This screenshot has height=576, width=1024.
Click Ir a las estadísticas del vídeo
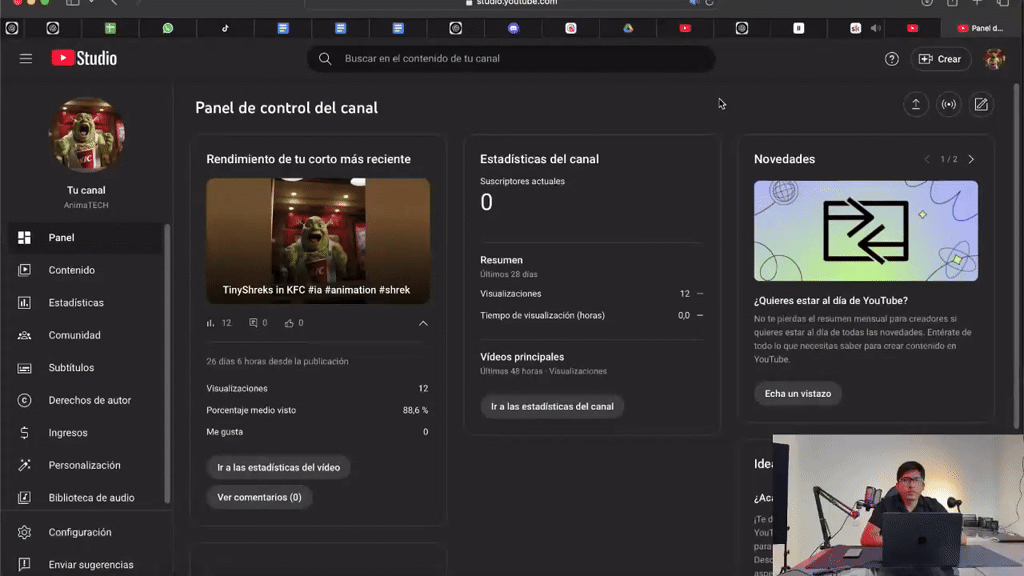[x=278, y=468]
